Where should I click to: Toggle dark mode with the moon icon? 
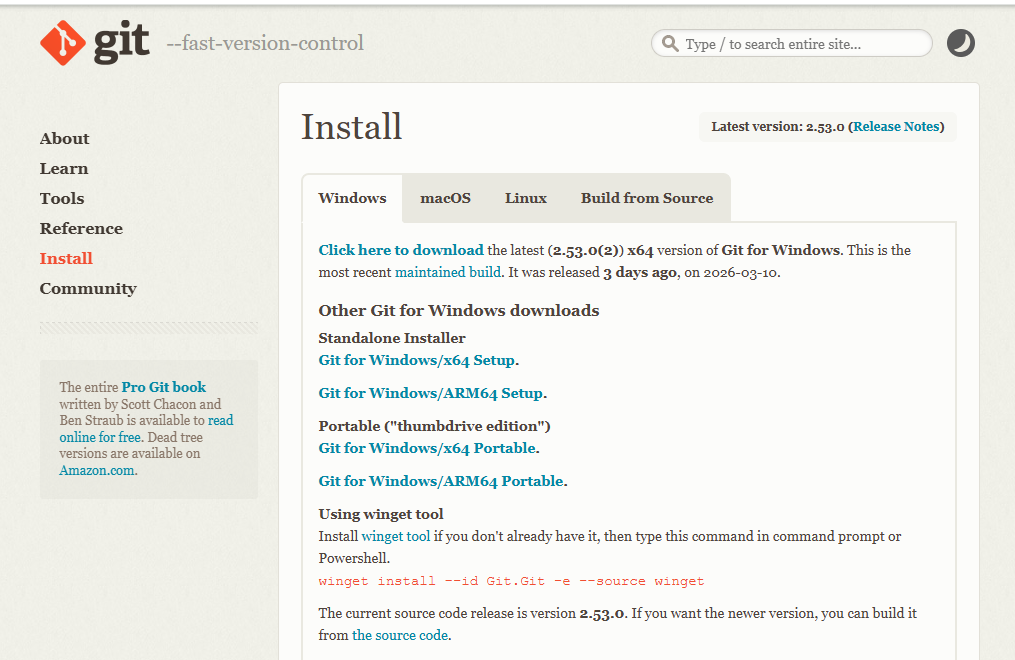click(961, 43)
